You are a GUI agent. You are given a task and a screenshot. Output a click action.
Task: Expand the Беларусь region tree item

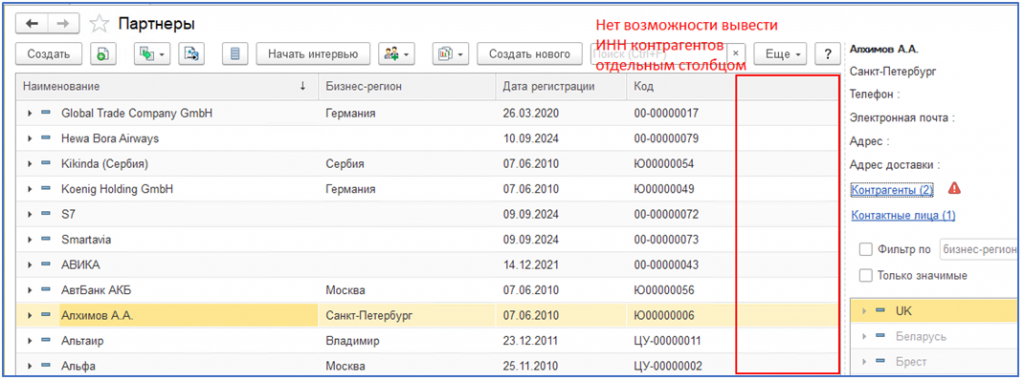pos(865,336)
